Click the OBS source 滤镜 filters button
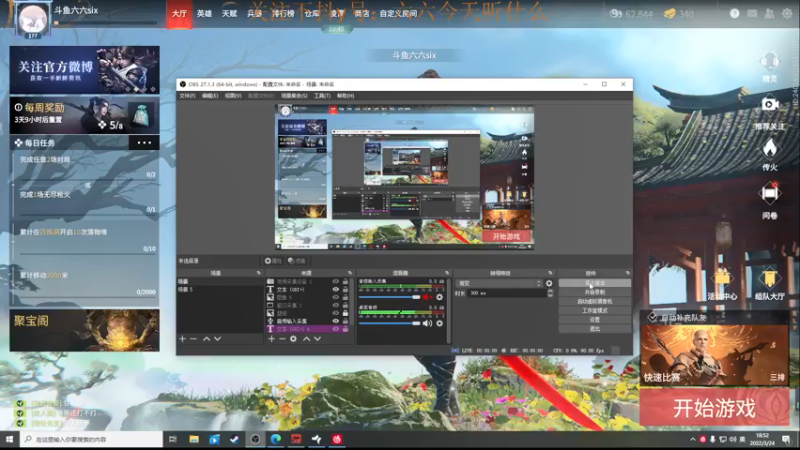 tap(296, 261)
